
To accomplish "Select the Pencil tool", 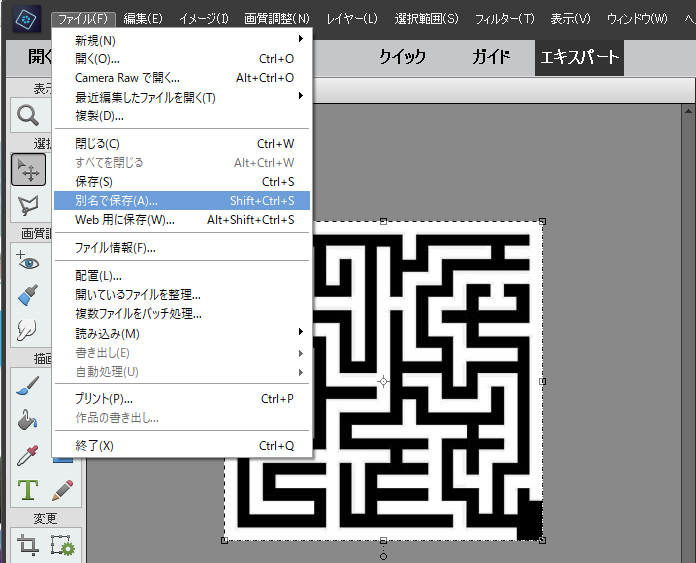I will click(62, 491).
